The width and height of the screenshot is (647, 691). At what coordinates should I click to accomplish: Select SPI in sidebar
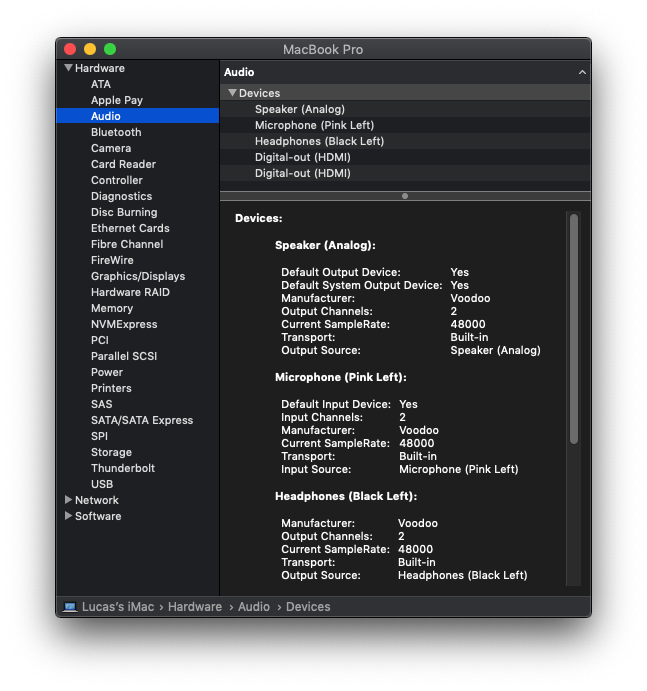click(x=99, y=436)
